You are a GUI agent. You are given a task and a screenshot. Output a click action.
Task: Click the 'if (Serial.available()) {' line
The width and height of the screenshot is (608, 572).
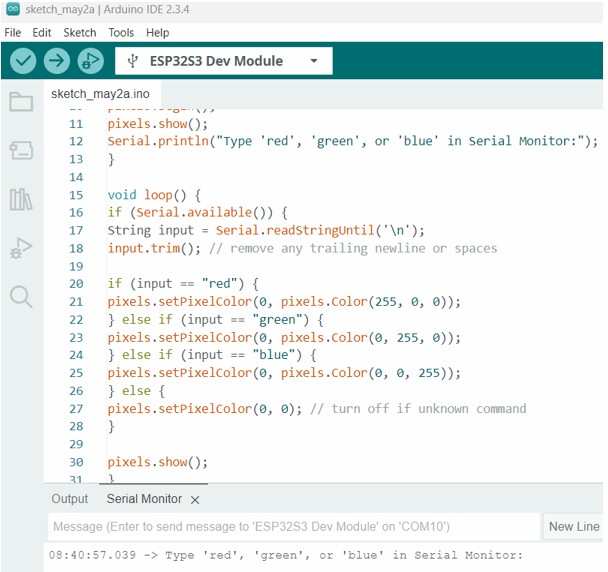pos(198,213)
